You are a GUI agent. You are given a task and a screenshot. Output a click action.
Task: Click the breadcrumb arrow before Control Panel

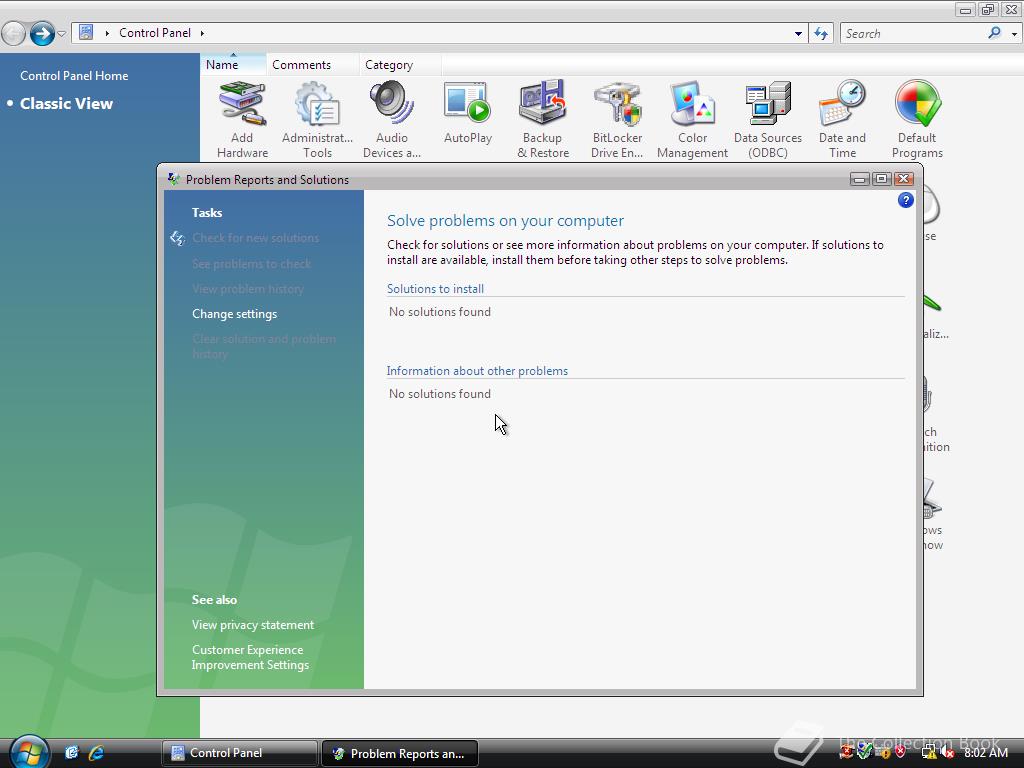107,33
